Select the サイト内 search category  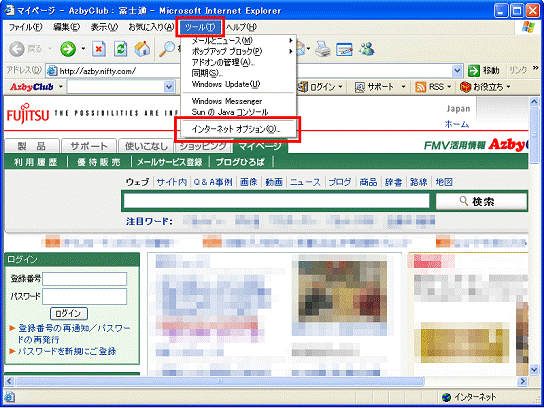pyautogui.click(x=172, y=182)
